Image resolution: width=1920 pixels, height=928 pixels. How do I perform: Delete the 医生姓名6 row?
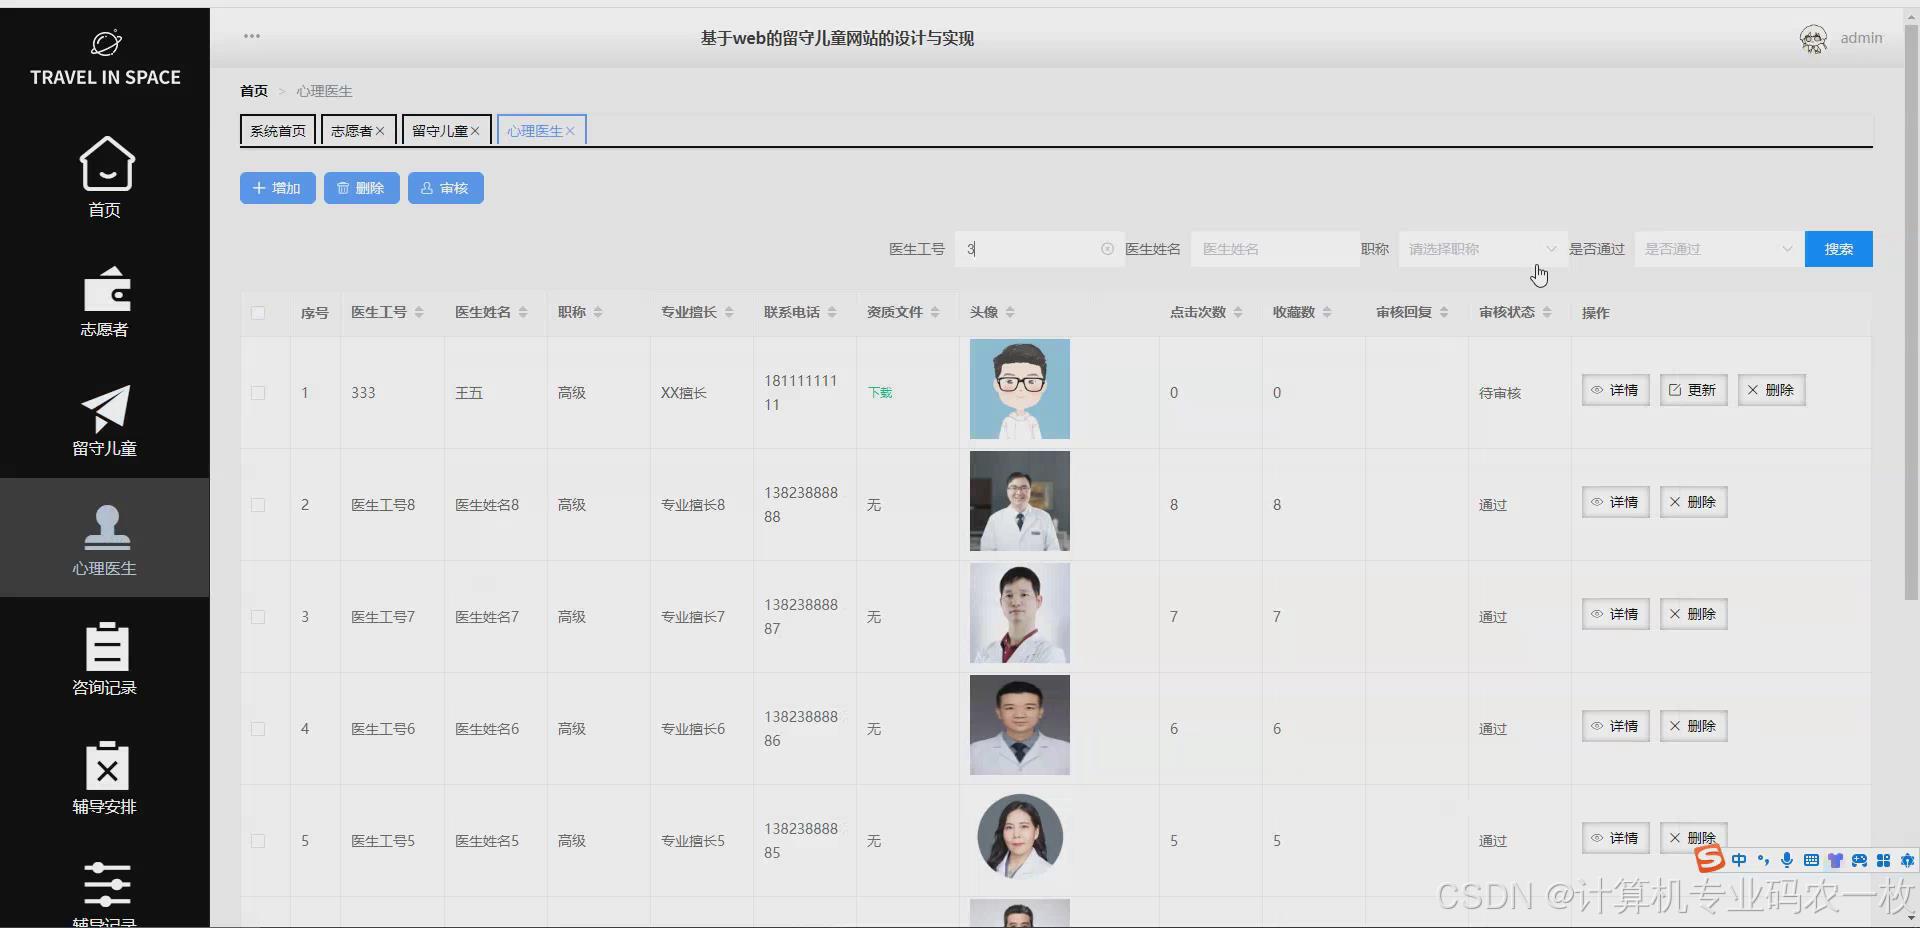pyautogui.click(x=1693, y=726)
